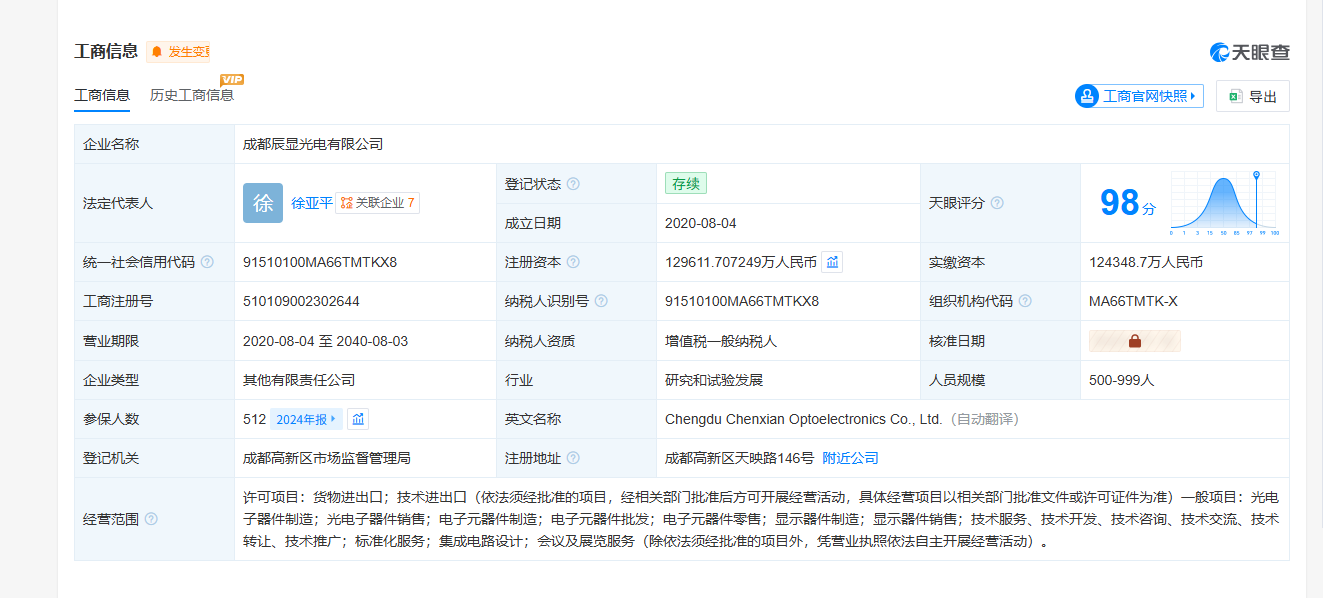The width and height of the screenshot is (1323, 598).
Task: Click the 天眼评分 distribution chart
Action: pyautogui.click(x=1225, y=203)
